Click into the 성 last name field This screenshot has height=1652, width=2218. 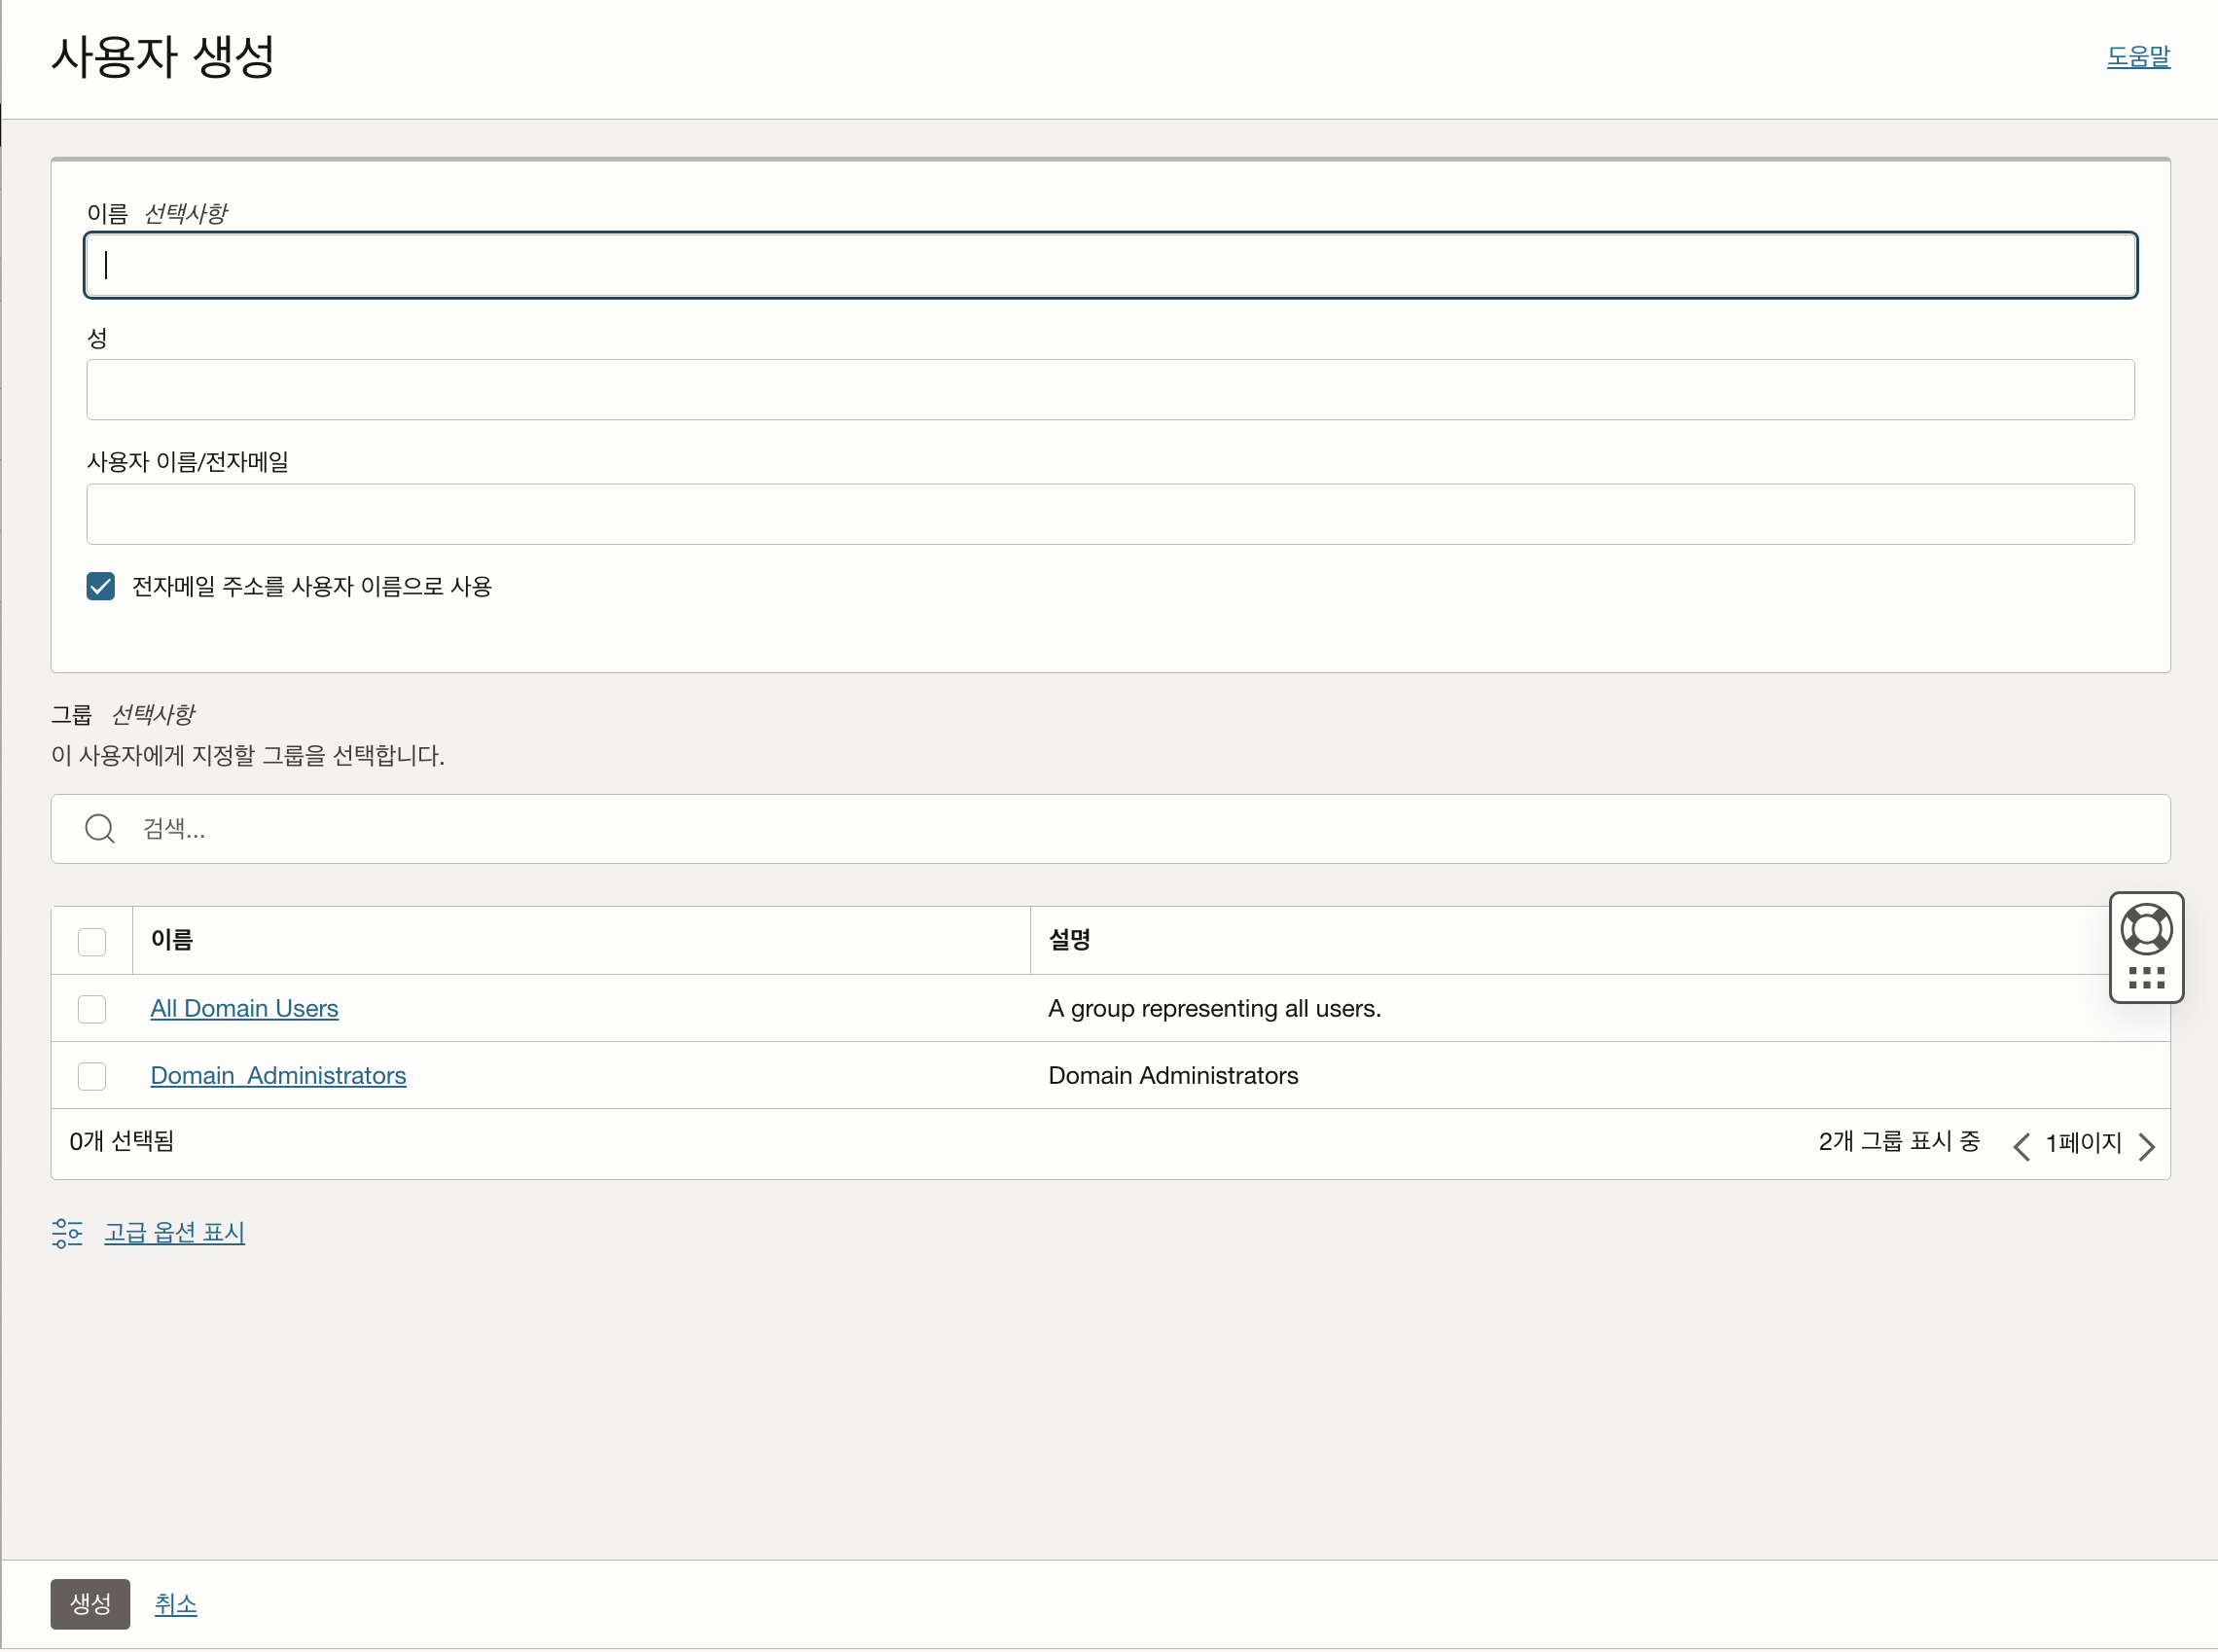[1110, 390]
